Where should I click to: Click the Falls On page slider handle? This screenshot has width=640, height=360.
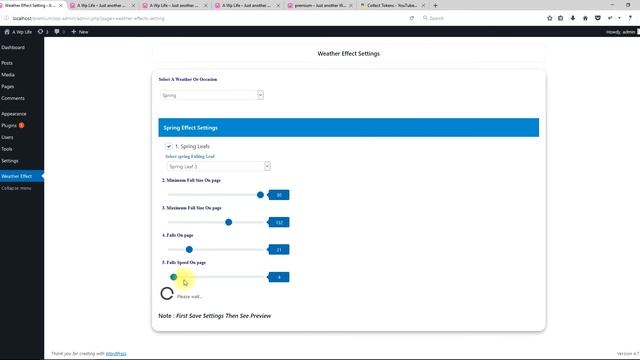click(189, 249)
